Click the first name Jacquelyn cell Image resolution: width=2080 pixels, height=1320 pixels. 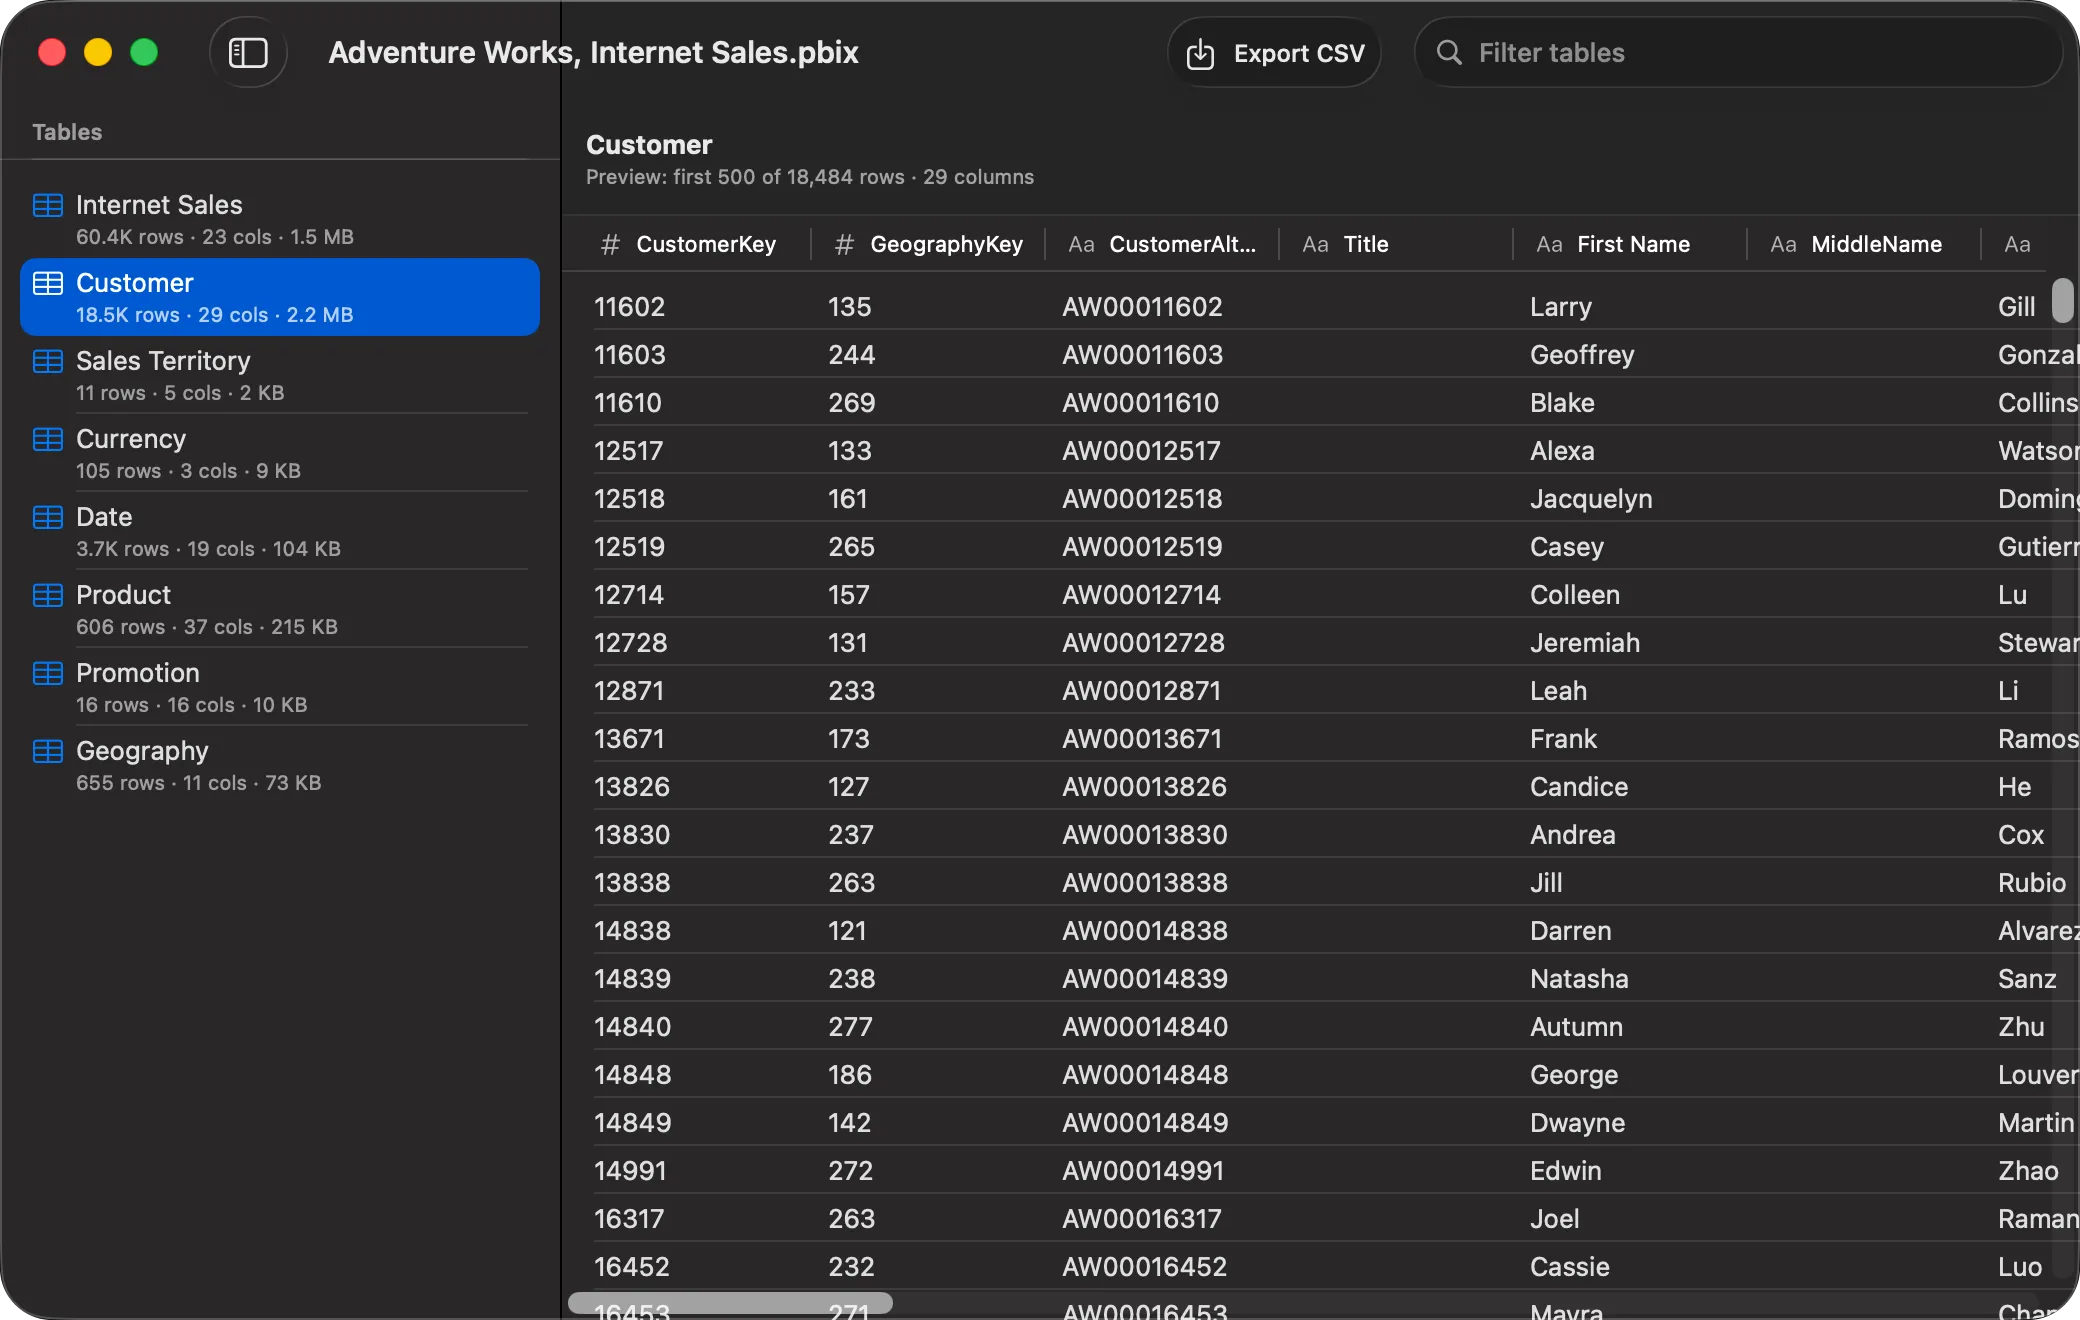[1591, 499]
